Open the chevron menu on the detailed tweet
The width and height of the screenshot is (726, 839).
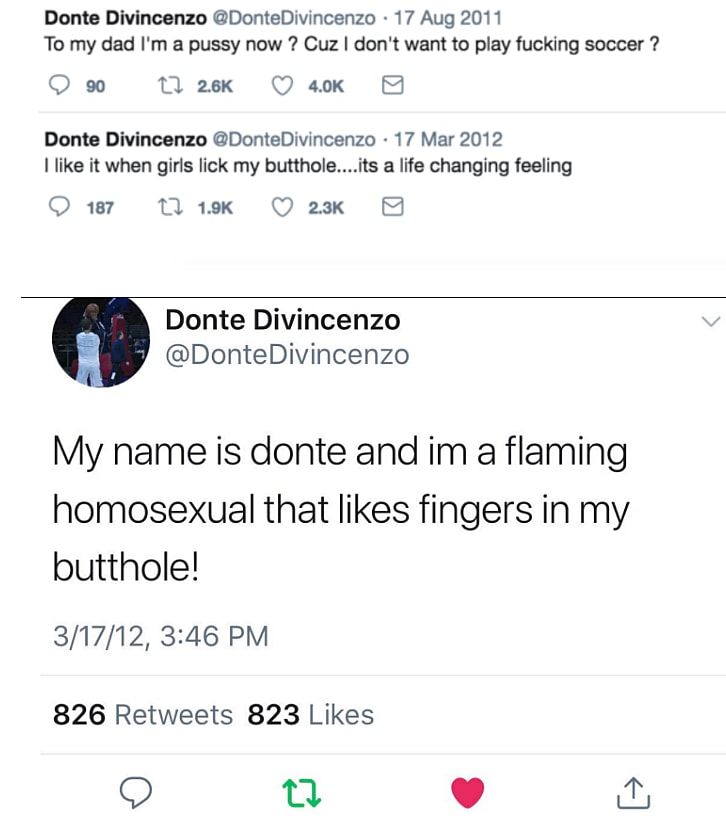click(x=710, y=322)
